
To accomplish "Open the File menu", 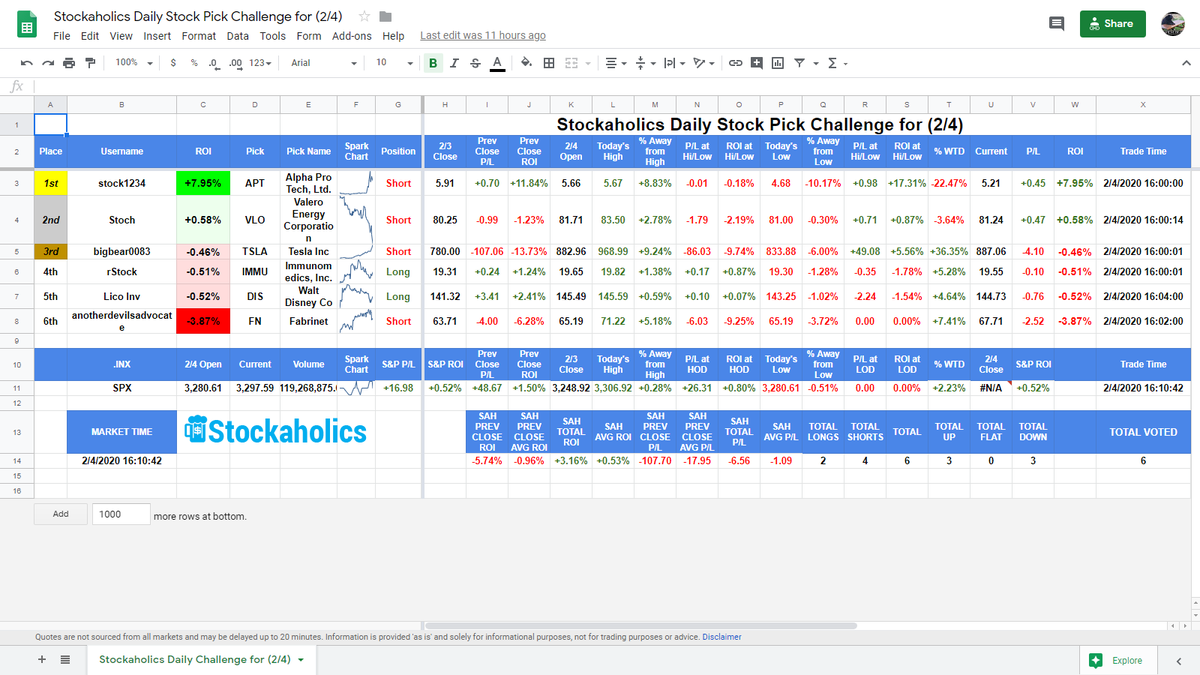I will coord(62,36).
